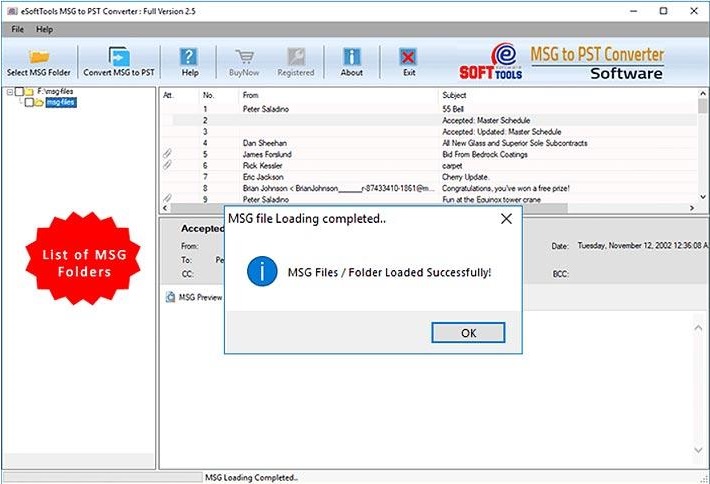Select email 'Bid From Bedrock Coatings'
The image size is (710, 484).
click(429, 154)
